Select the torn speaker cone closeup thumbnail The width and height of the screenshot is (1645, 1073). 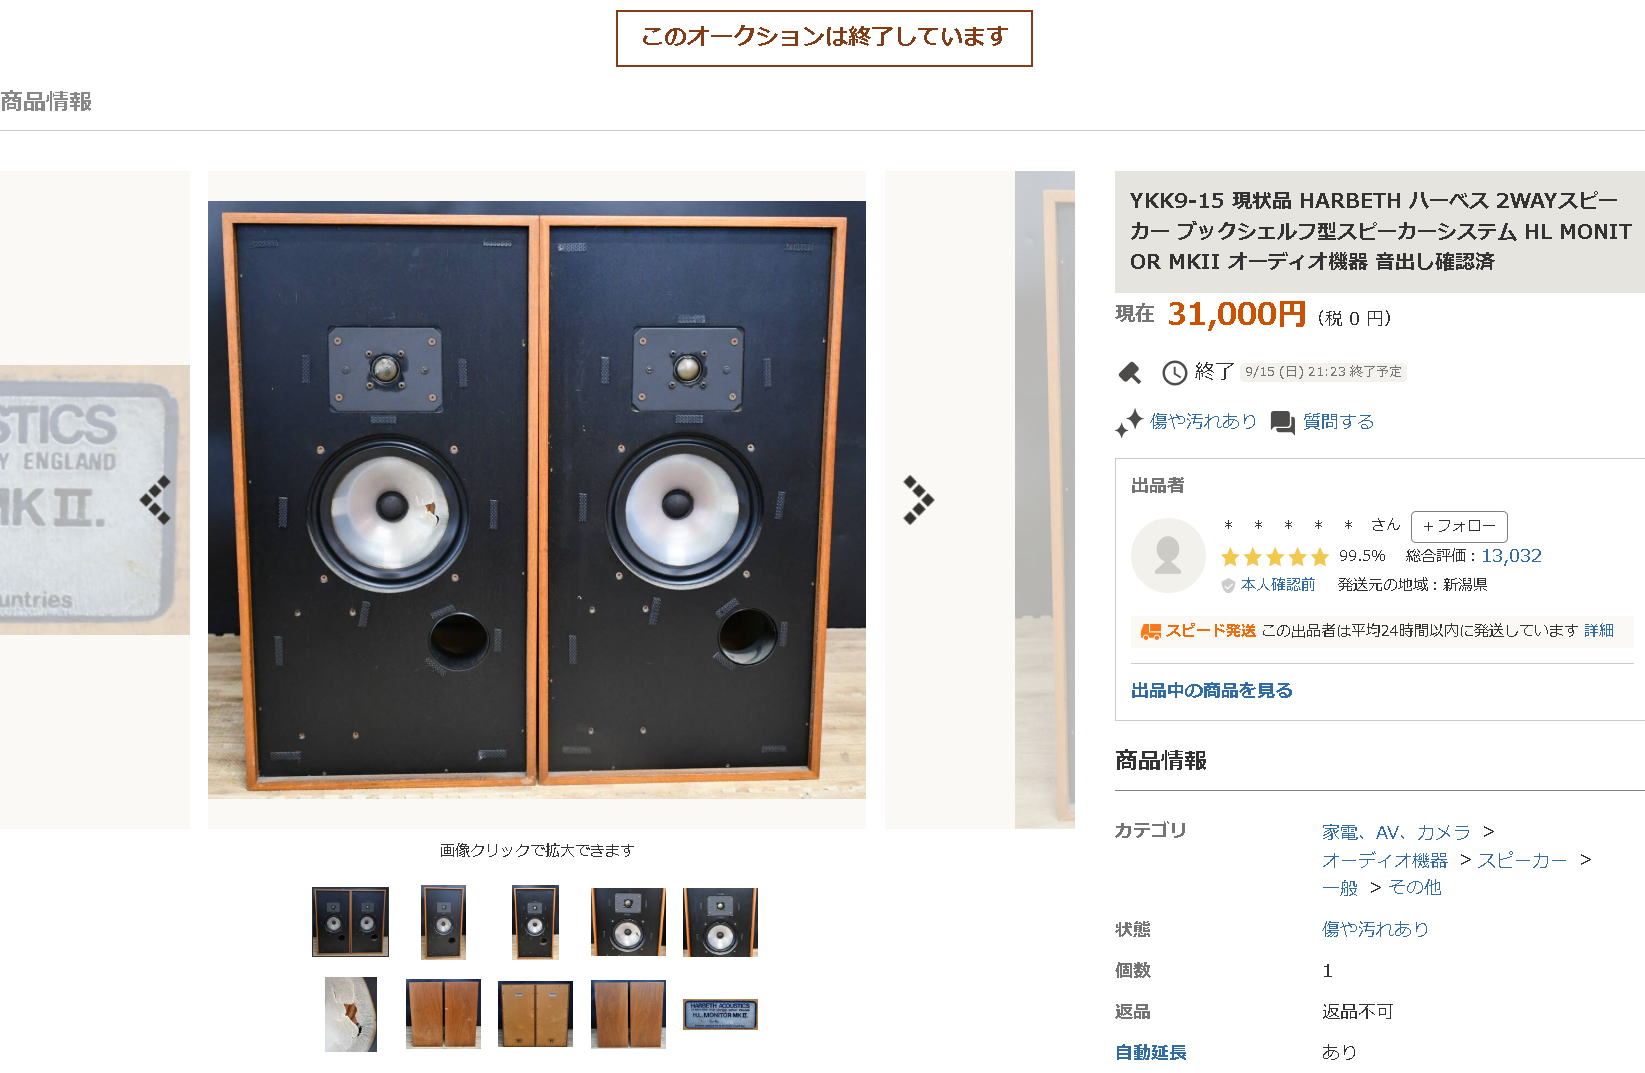tap(351, 1014)
